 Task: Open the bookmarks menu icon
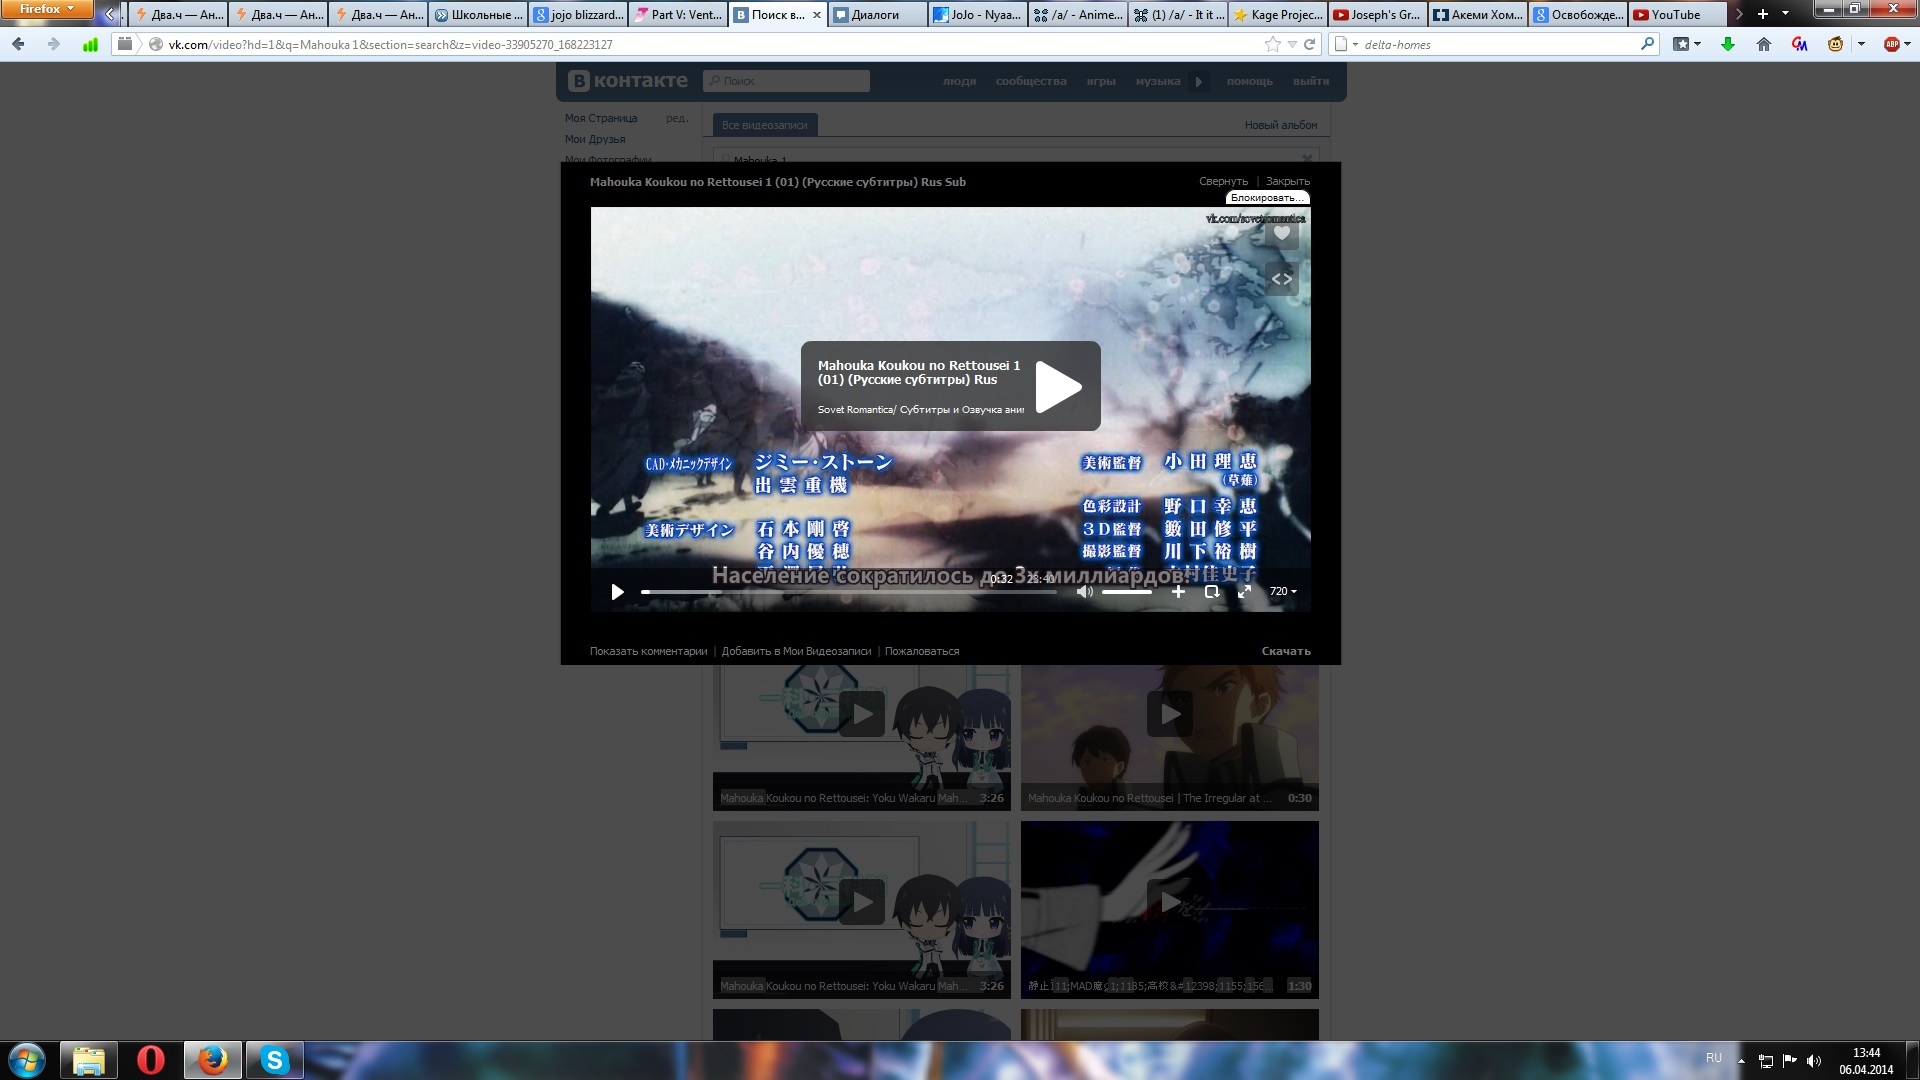click(1687, 44)
